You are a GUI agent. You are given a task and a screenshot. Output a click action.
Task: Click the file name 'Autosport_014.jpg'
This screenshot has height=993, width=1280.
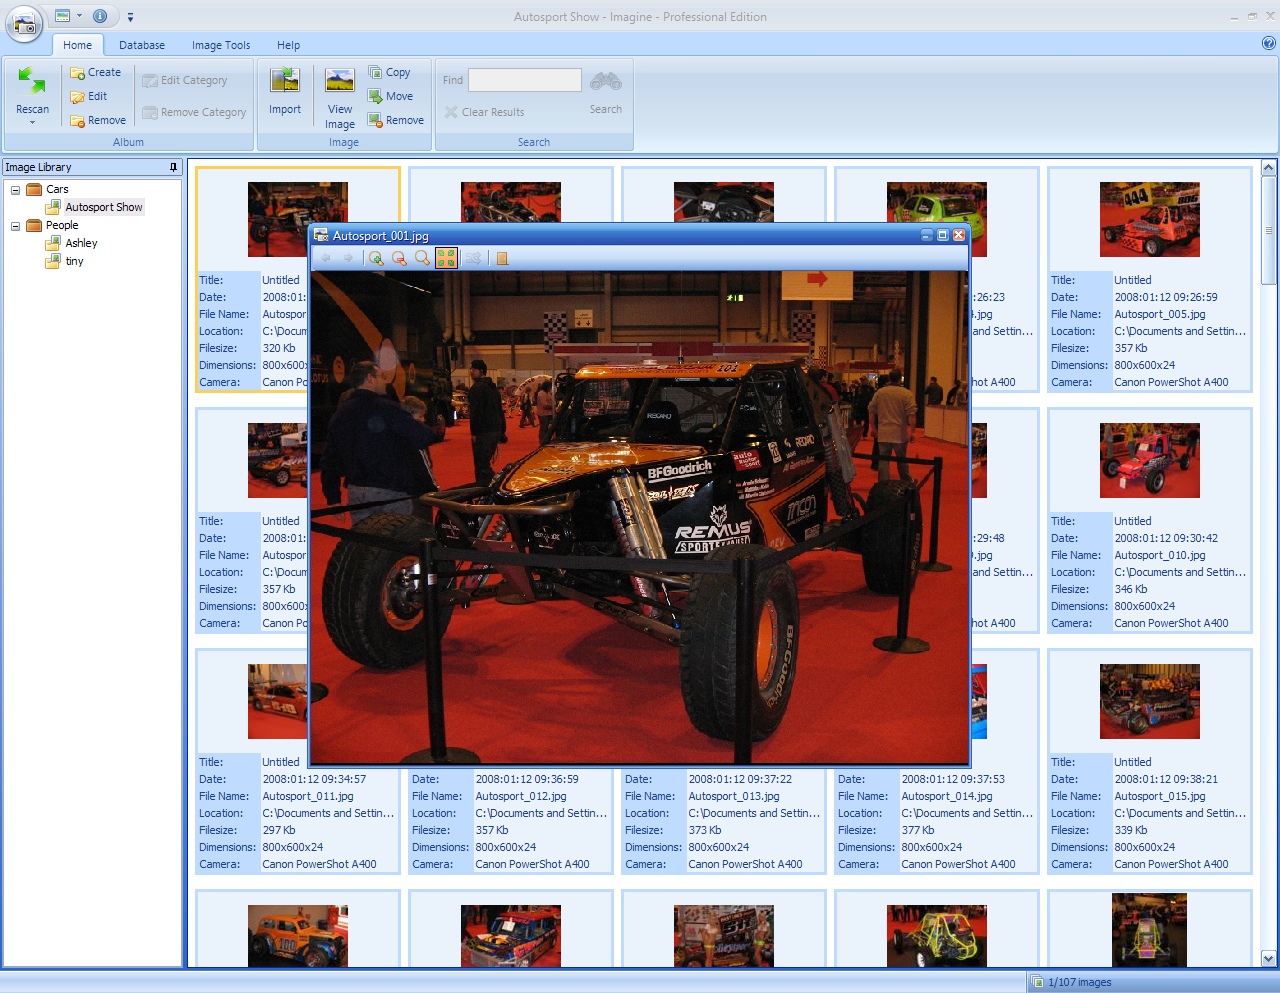click(x=947, y=796)
